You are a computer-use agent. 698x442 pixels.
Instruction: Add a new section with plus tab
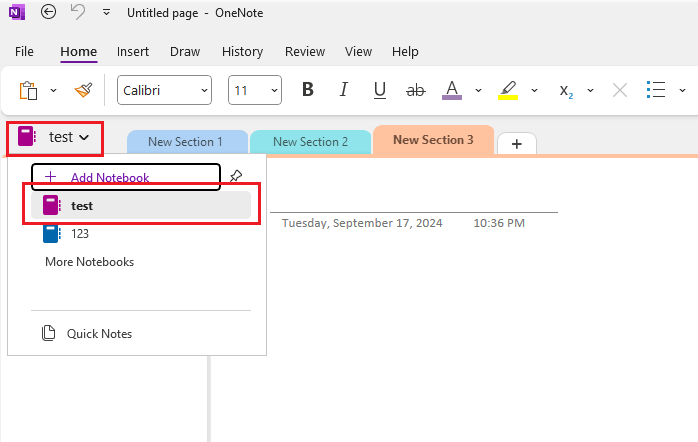pos(517,144)
